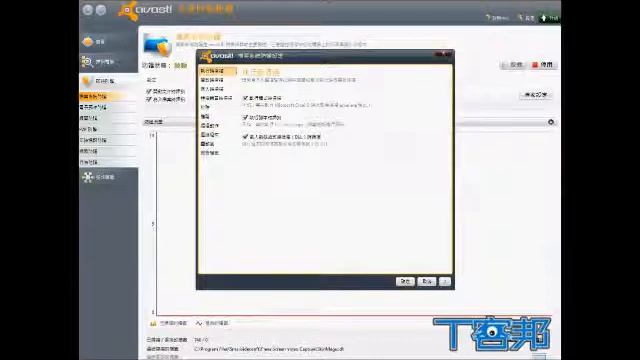The width and height of the screenshot is (640, 360).
Task: Select the IM Shield item in main sidebar
Action: click(108, 140)
